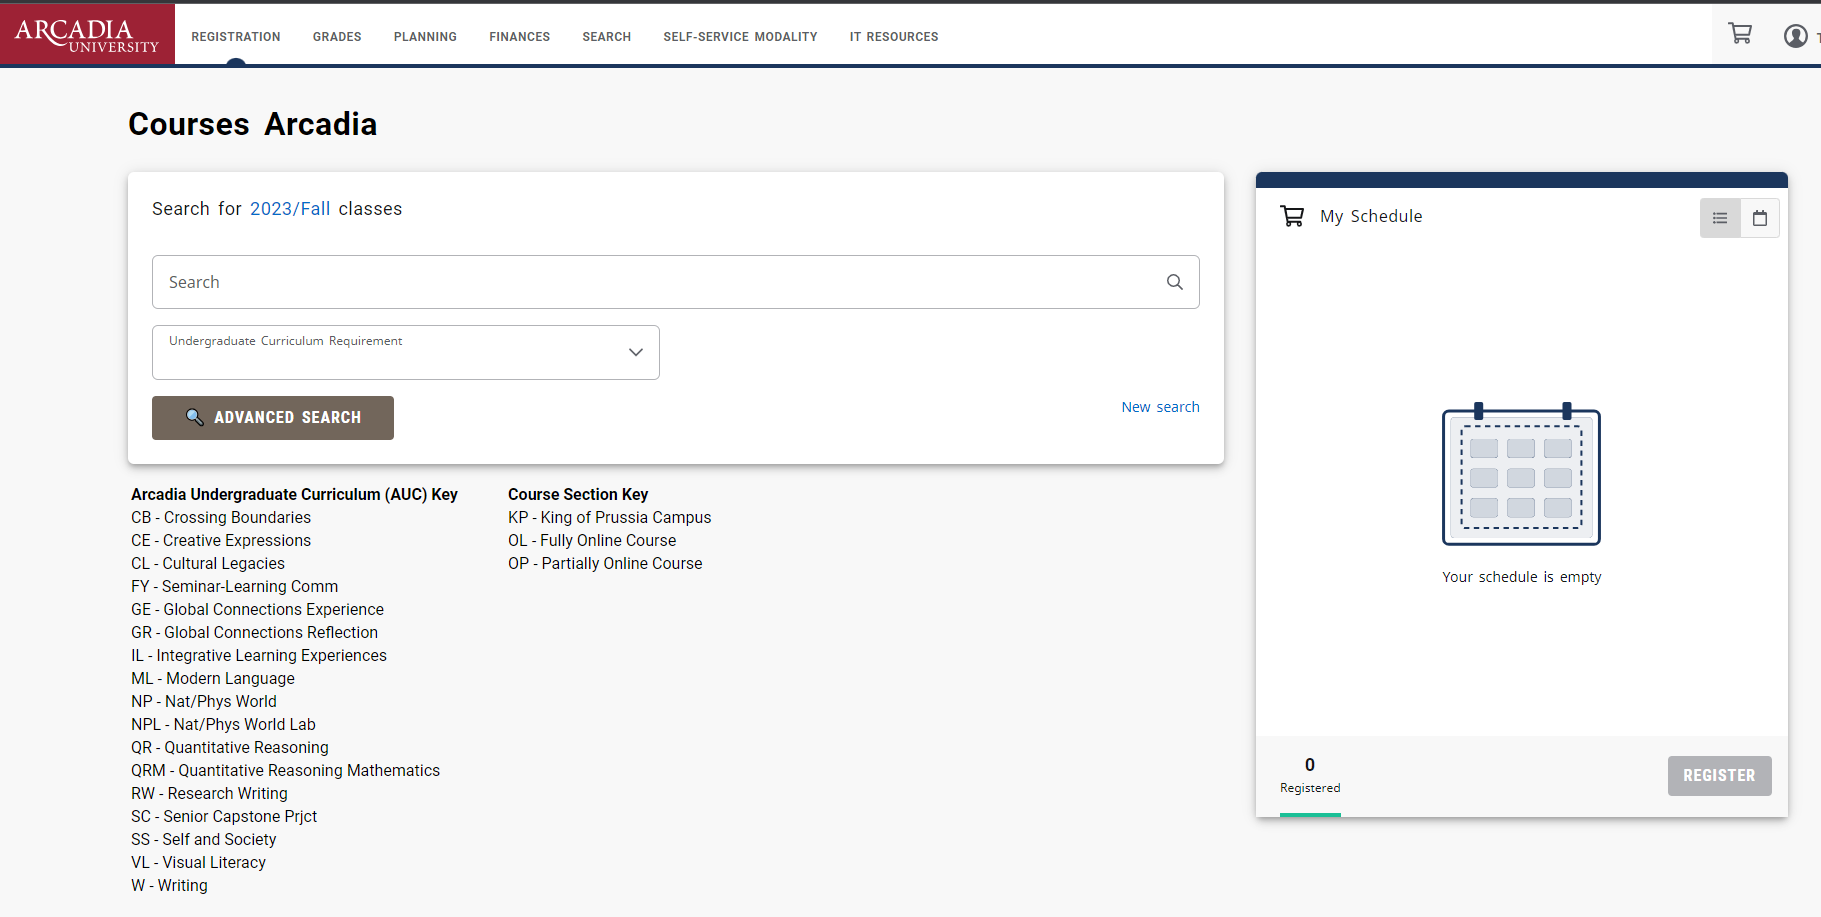Expand Undergraduate Curriculum Requirement dropdown
Viewport: 1821px width, 917px height.
click(406, 352)
